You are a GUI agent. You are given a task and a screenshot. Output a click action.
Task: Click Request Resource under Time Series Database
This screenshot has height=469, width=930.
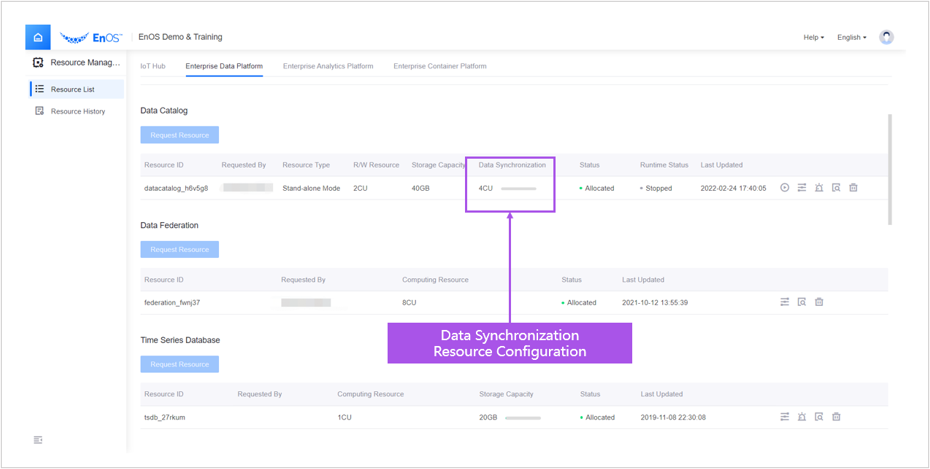179,364
